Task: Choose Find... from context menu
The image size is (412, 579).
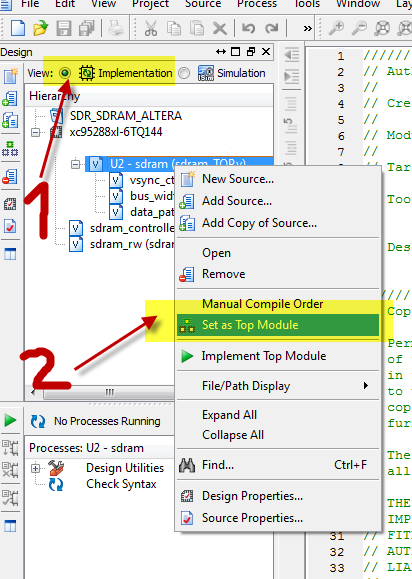Action: (x=278, y=465)
